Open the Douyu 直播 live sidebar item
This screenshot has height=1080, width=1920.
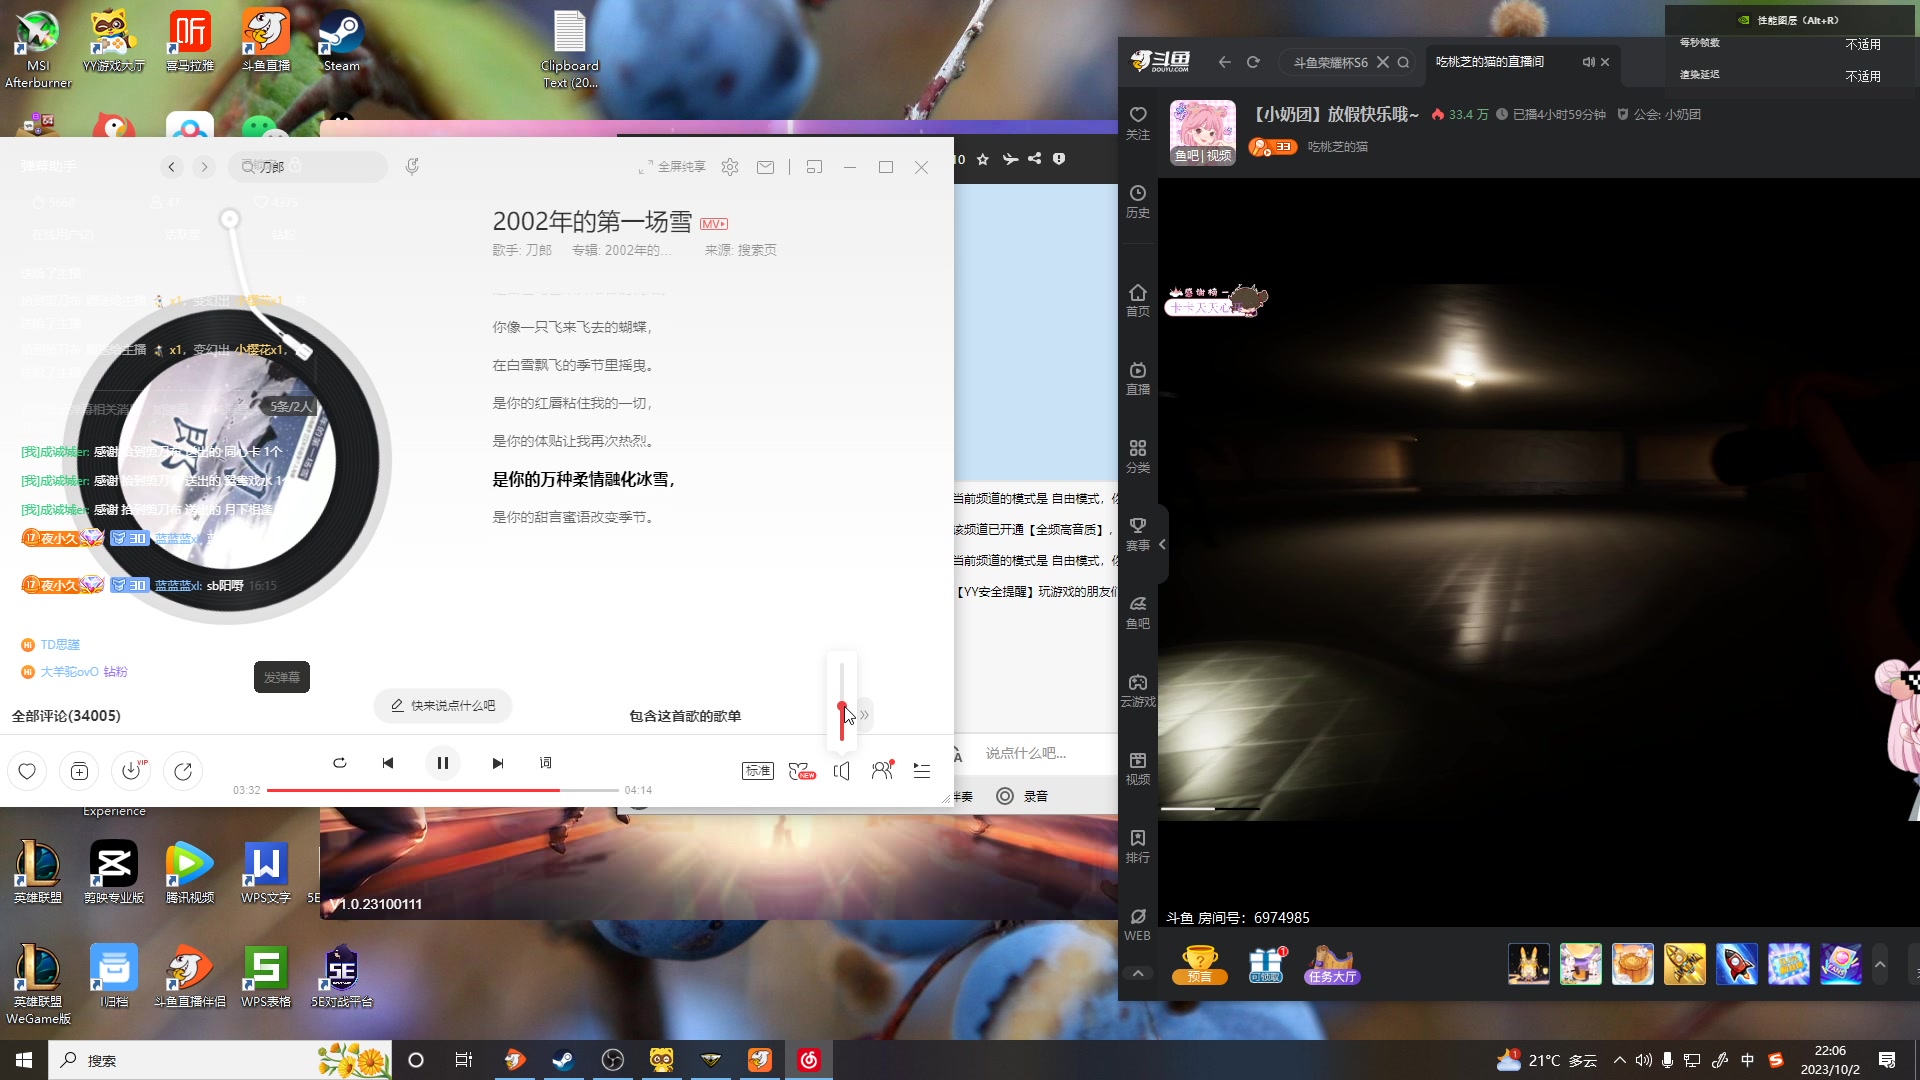point(1138,378)
